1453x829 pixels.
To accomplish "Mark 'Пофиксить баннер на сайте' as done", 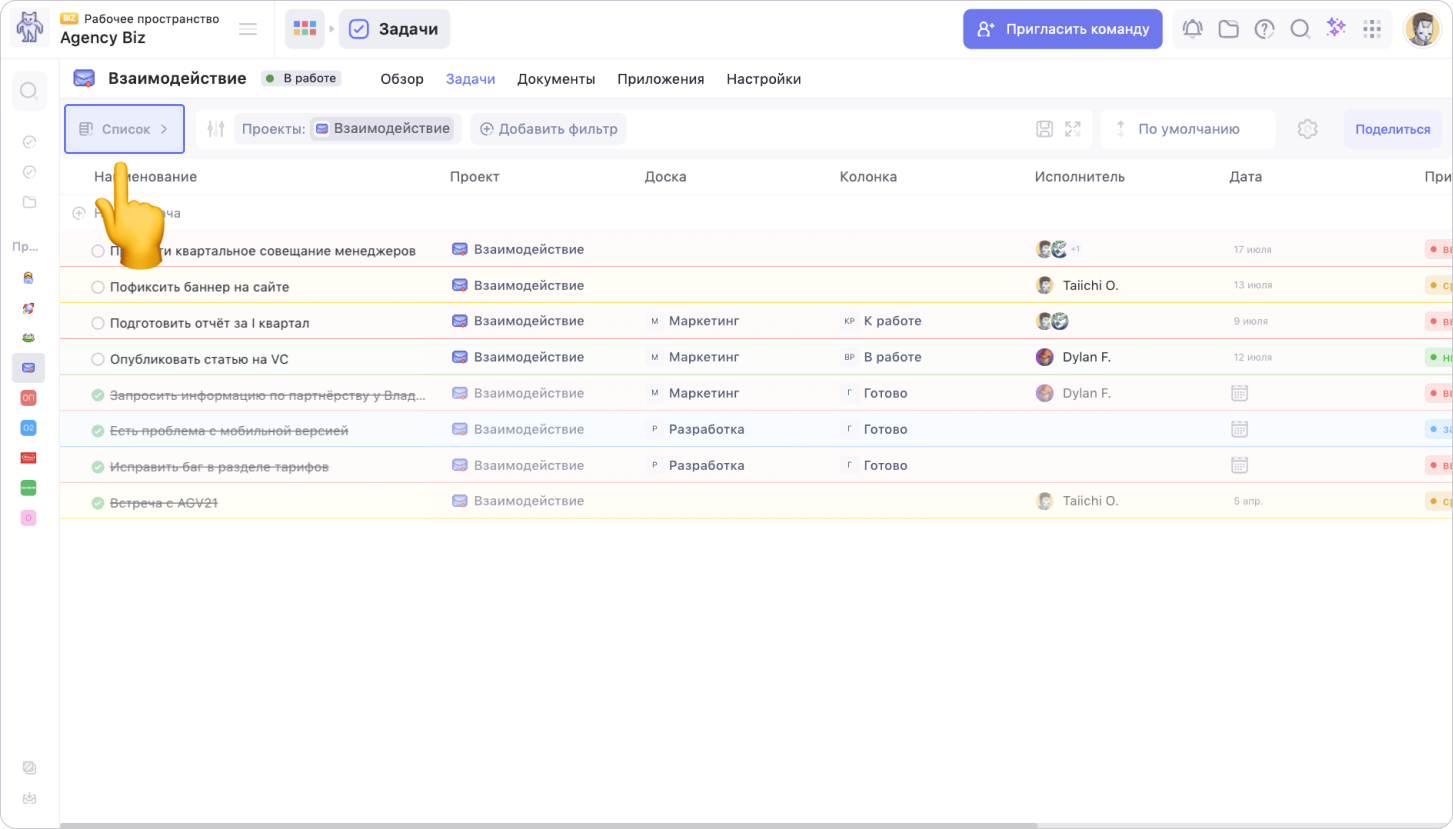I will [98, 287].
